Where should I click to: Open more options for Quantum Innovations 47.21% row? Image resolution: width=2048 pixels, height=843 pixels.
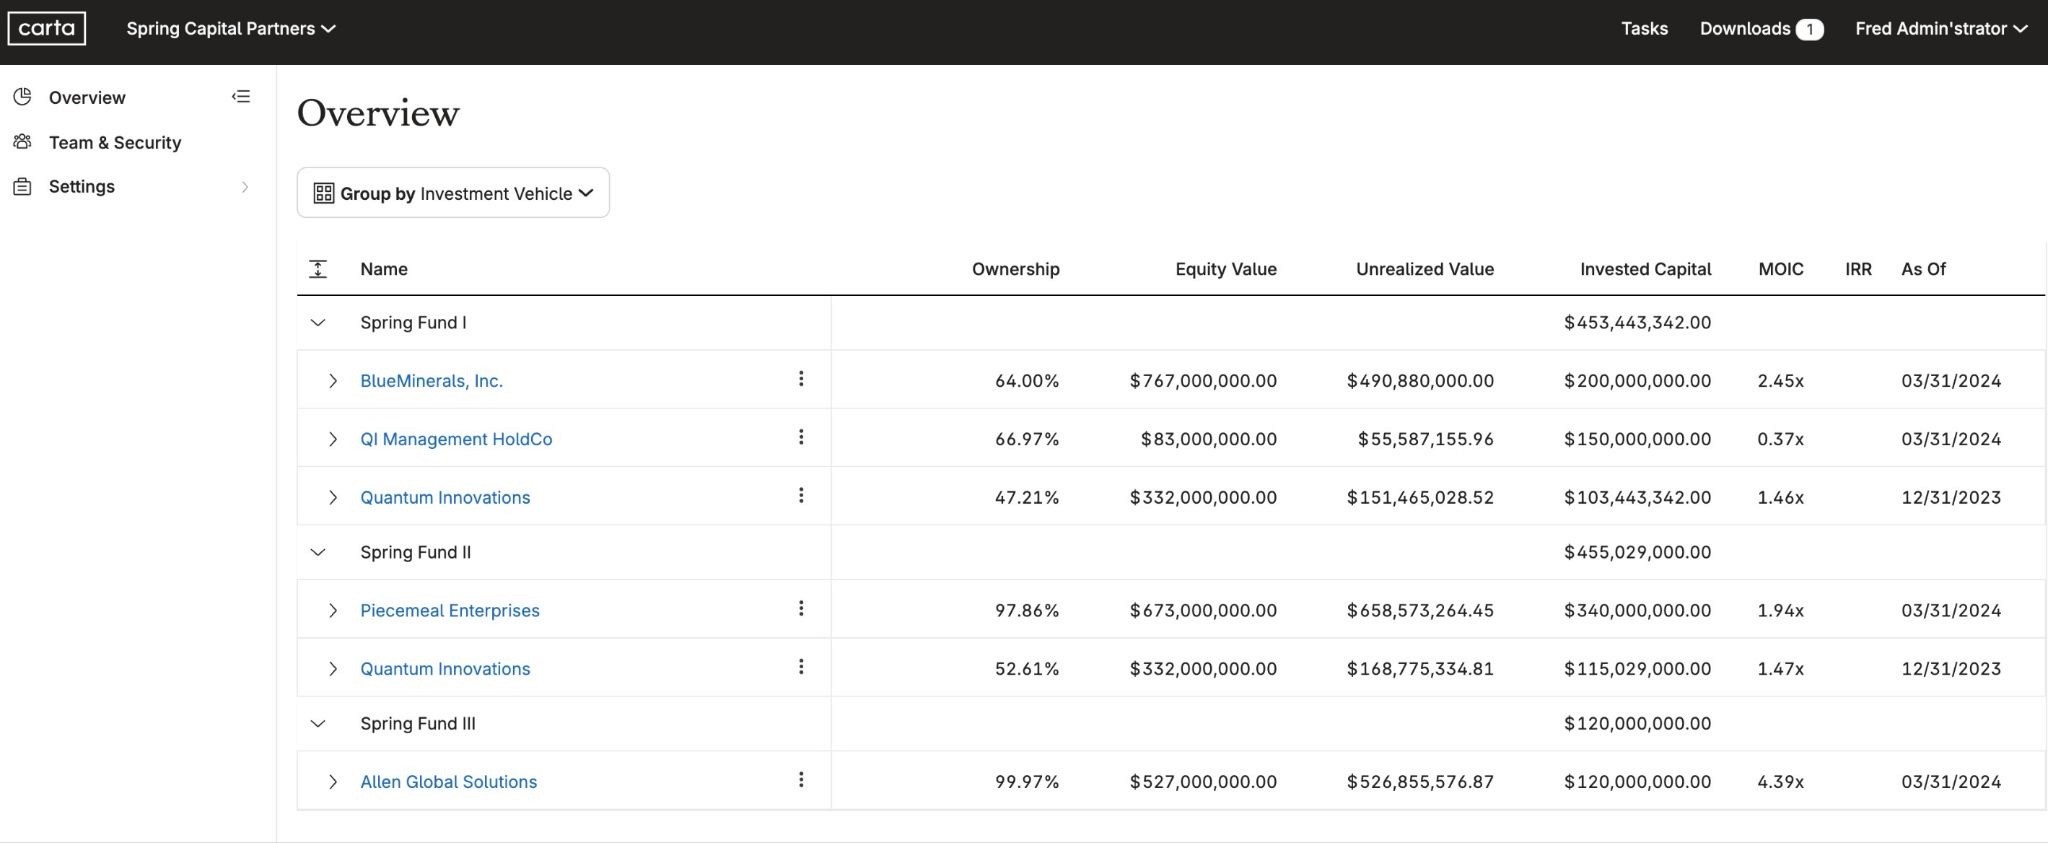coord(801,495)
